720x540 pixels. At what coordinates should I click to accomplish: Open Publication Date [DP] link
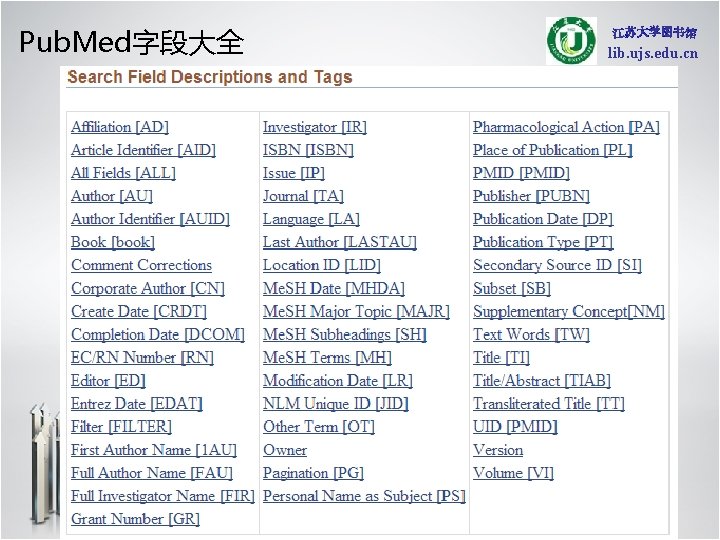point(543,219)
